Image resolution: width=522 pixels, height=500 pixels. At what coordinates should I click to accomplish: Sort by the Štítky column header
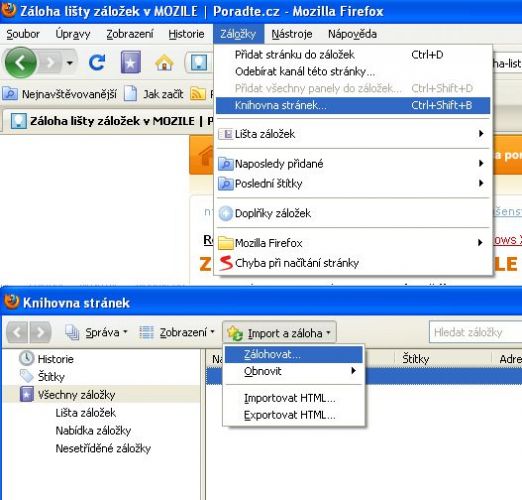tap(443, 359)
